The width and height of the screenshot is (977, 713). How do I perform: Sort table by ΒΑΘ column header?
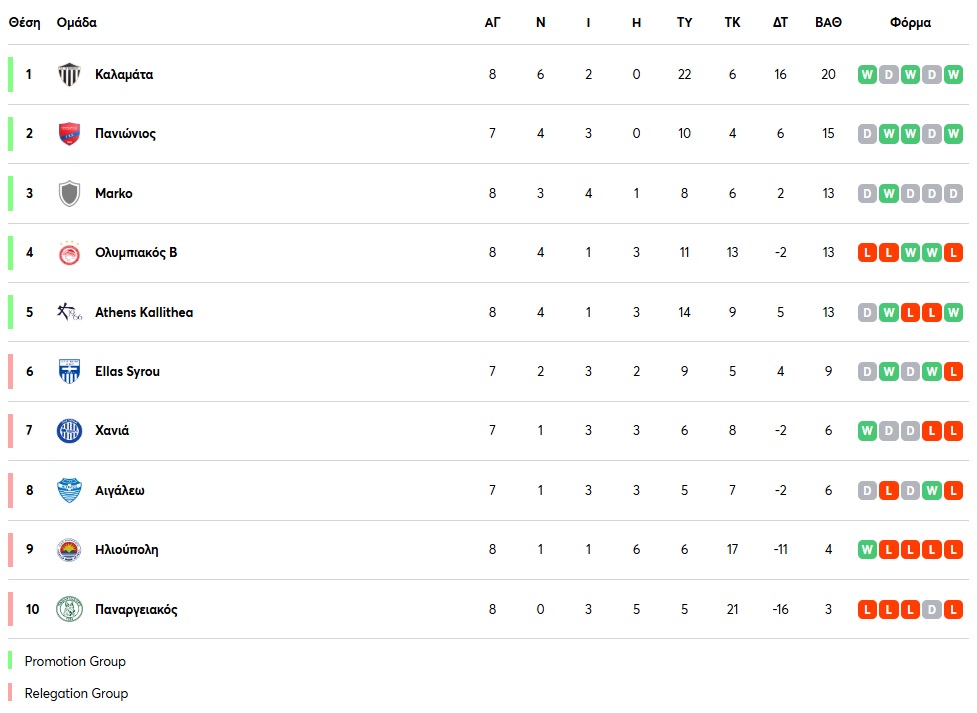tap(828, 22)
